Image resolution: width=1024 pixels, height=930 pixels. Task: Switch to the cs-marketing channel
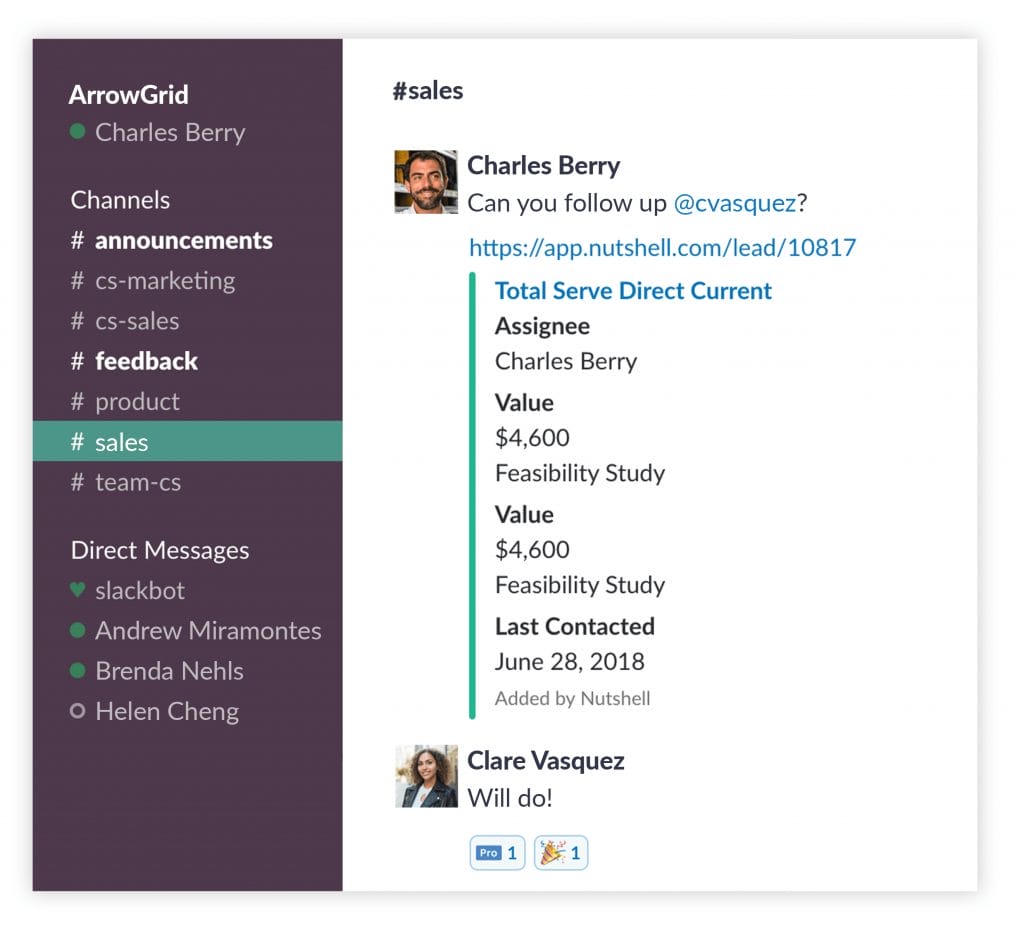coord(165,281)
